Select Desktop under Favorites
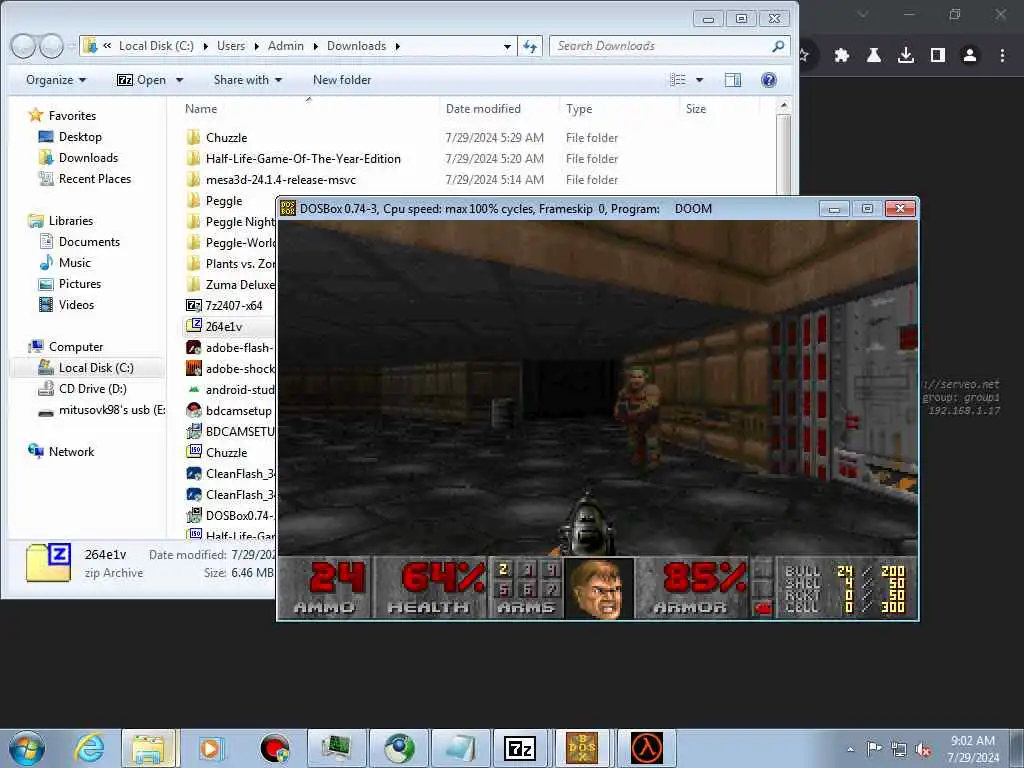 [80, 137]
